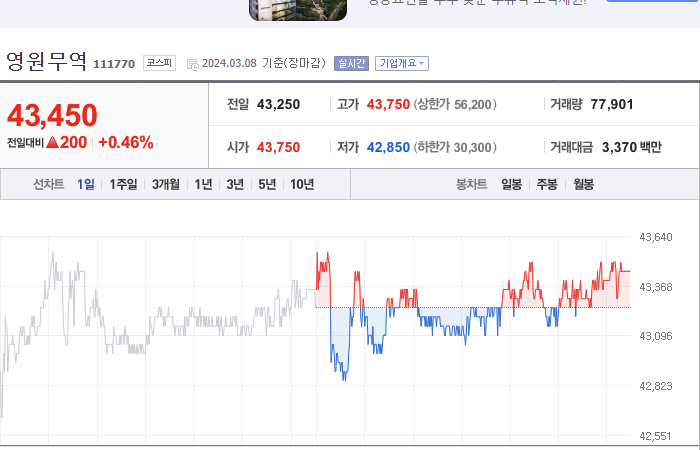Click the red up-triangle change indicator

tap(53, 142)
